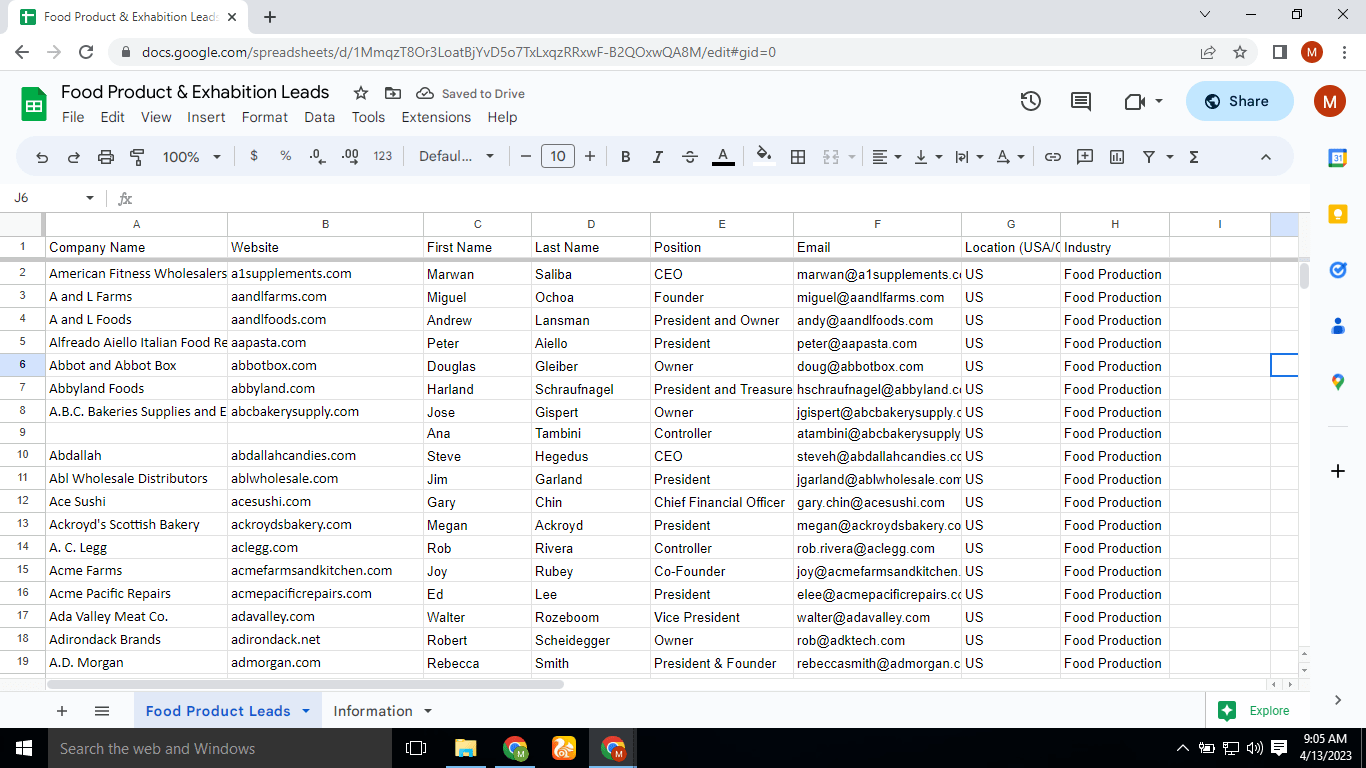Click the Insert comment icon
Viewport: 1366px width, 768px height.
(x=1085, y=157)
